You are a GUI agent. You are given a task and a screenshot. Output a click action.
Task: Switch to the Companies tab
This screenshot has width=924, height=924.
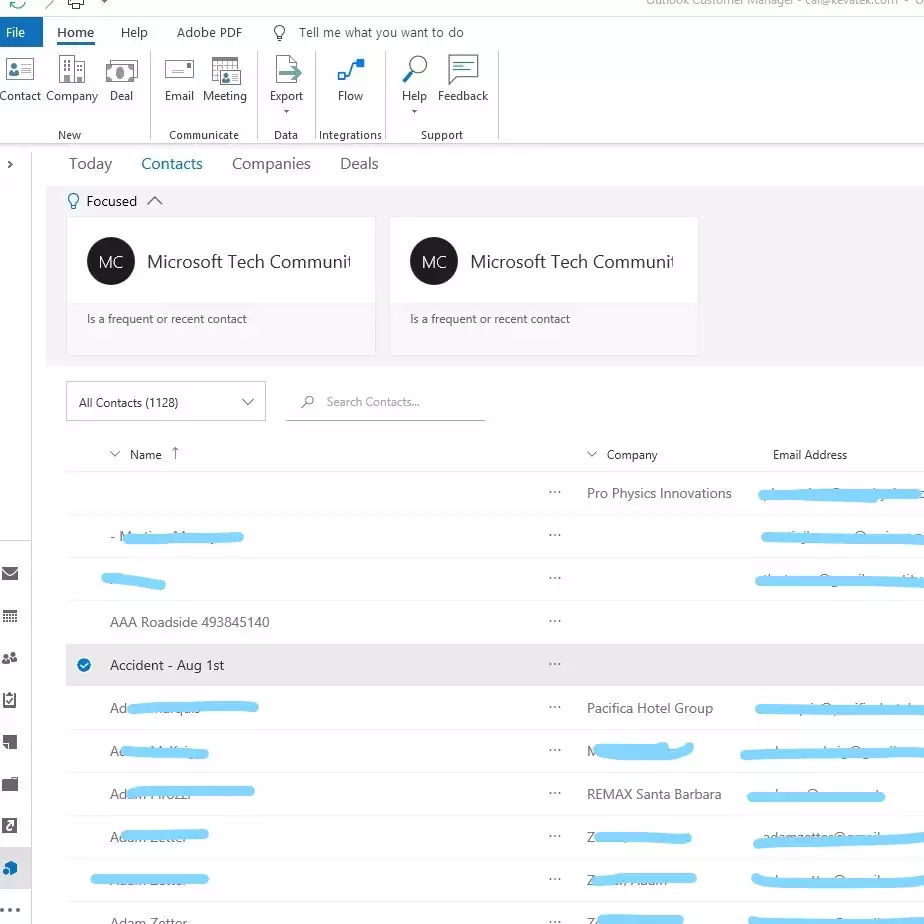click(271, 164)
